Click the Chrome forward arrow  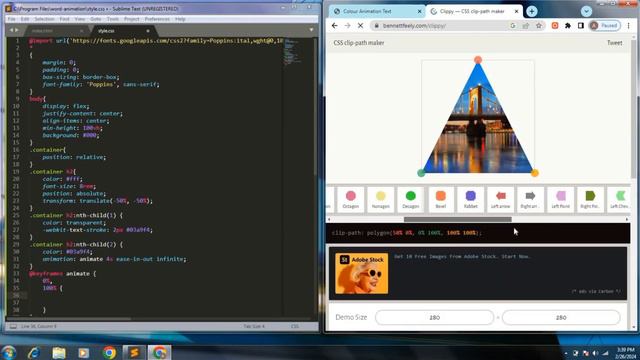click(x=347, y=25)
